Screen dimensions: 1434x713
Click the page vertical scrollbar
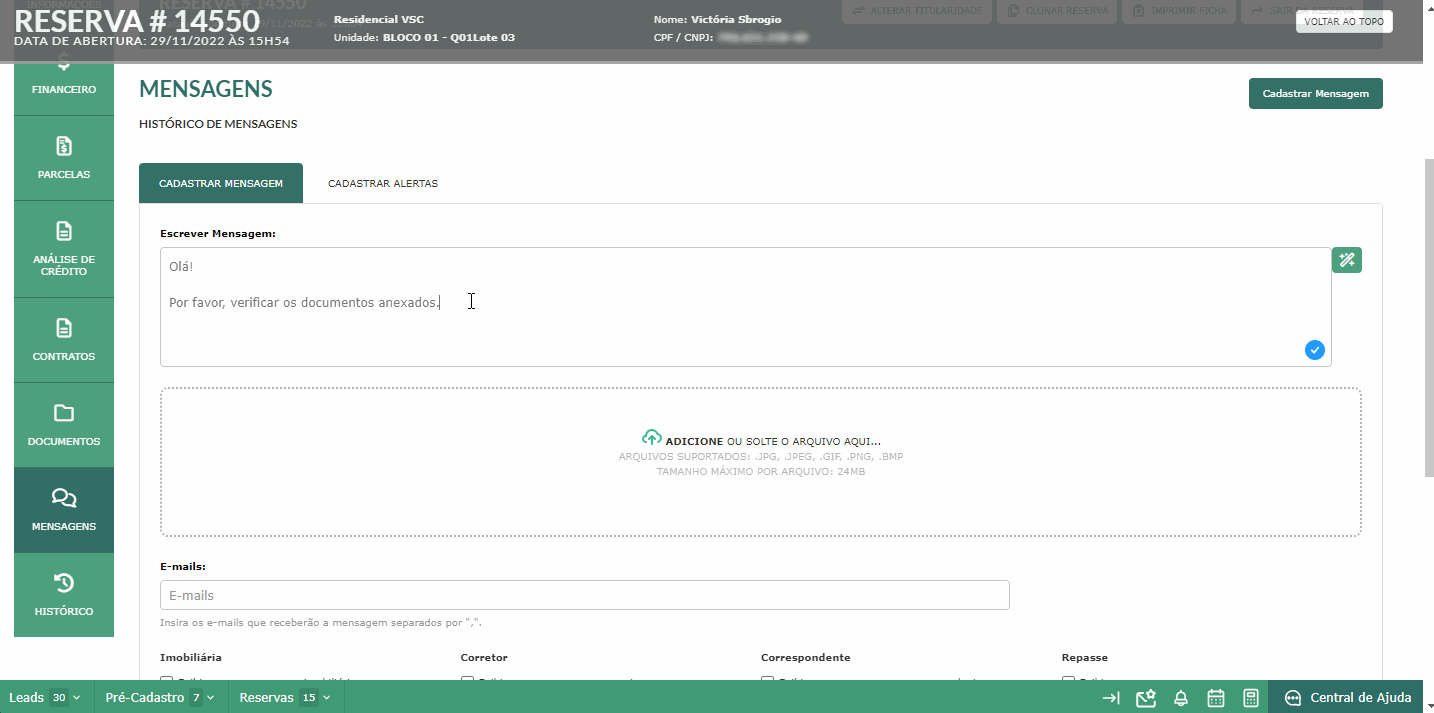pyautogui.click(x=1429, y=318)
